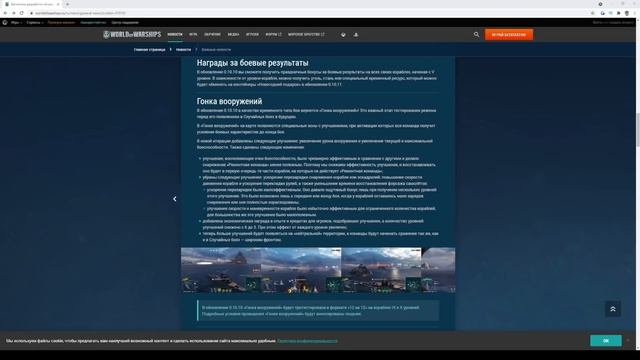Open the site search magnifier icon

(476, 35)
